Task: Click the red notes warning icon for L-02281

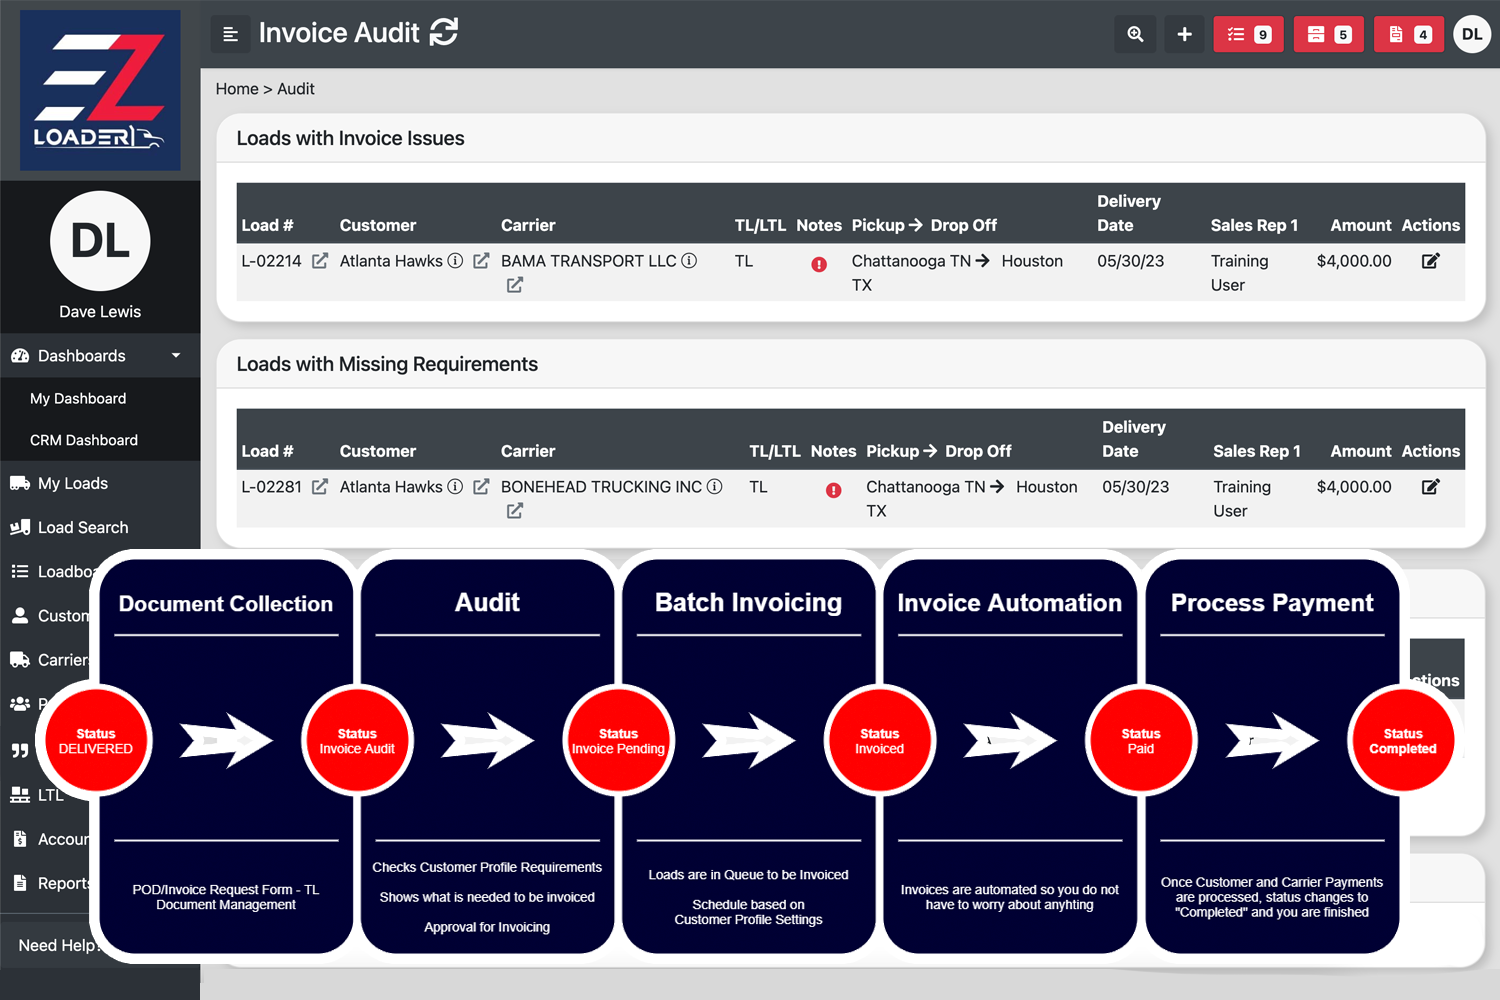Action: [833, 489]
